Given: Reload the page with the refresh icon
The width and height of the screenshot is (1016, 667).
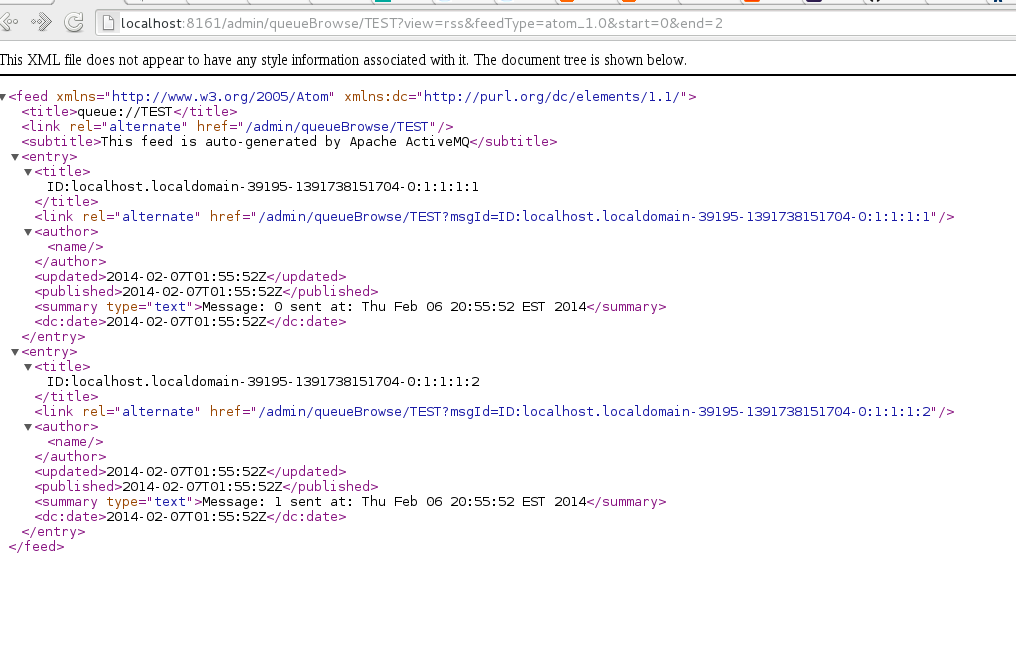Looking at the screenshot, I should click(74, 23).
